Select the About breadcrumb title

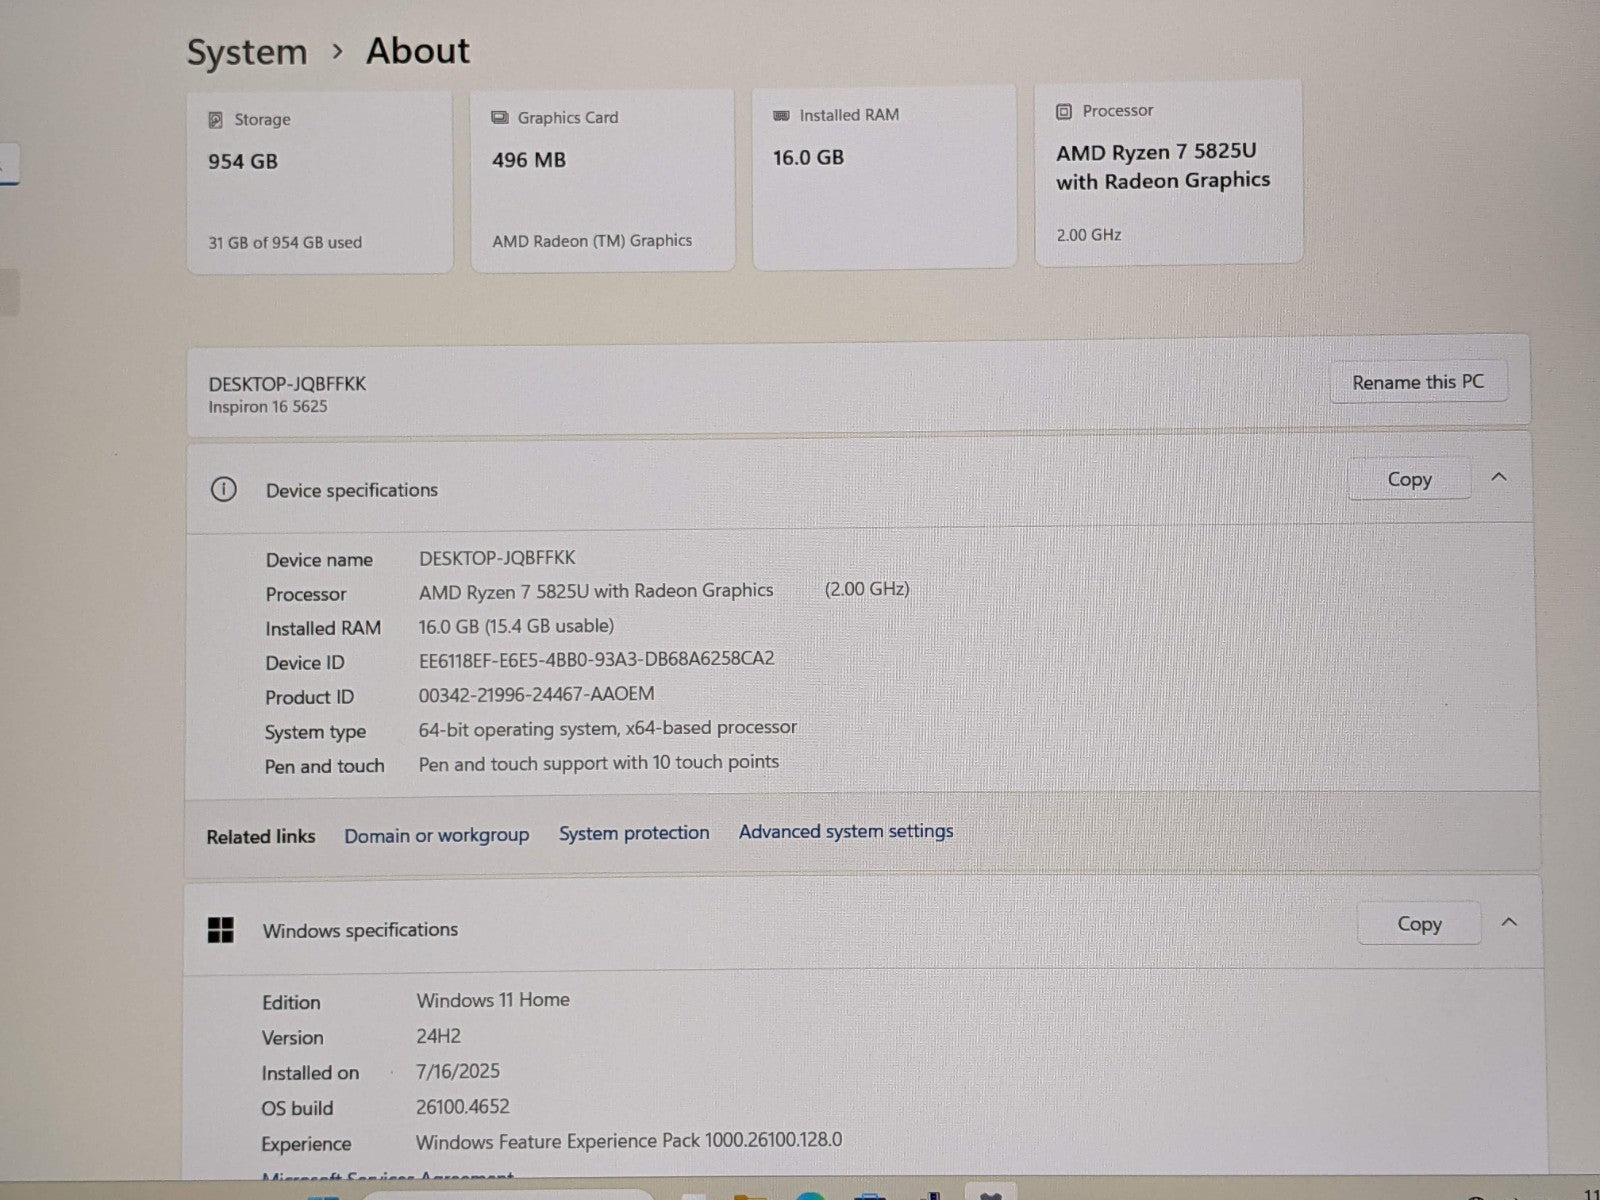click(x=417, y=51)
